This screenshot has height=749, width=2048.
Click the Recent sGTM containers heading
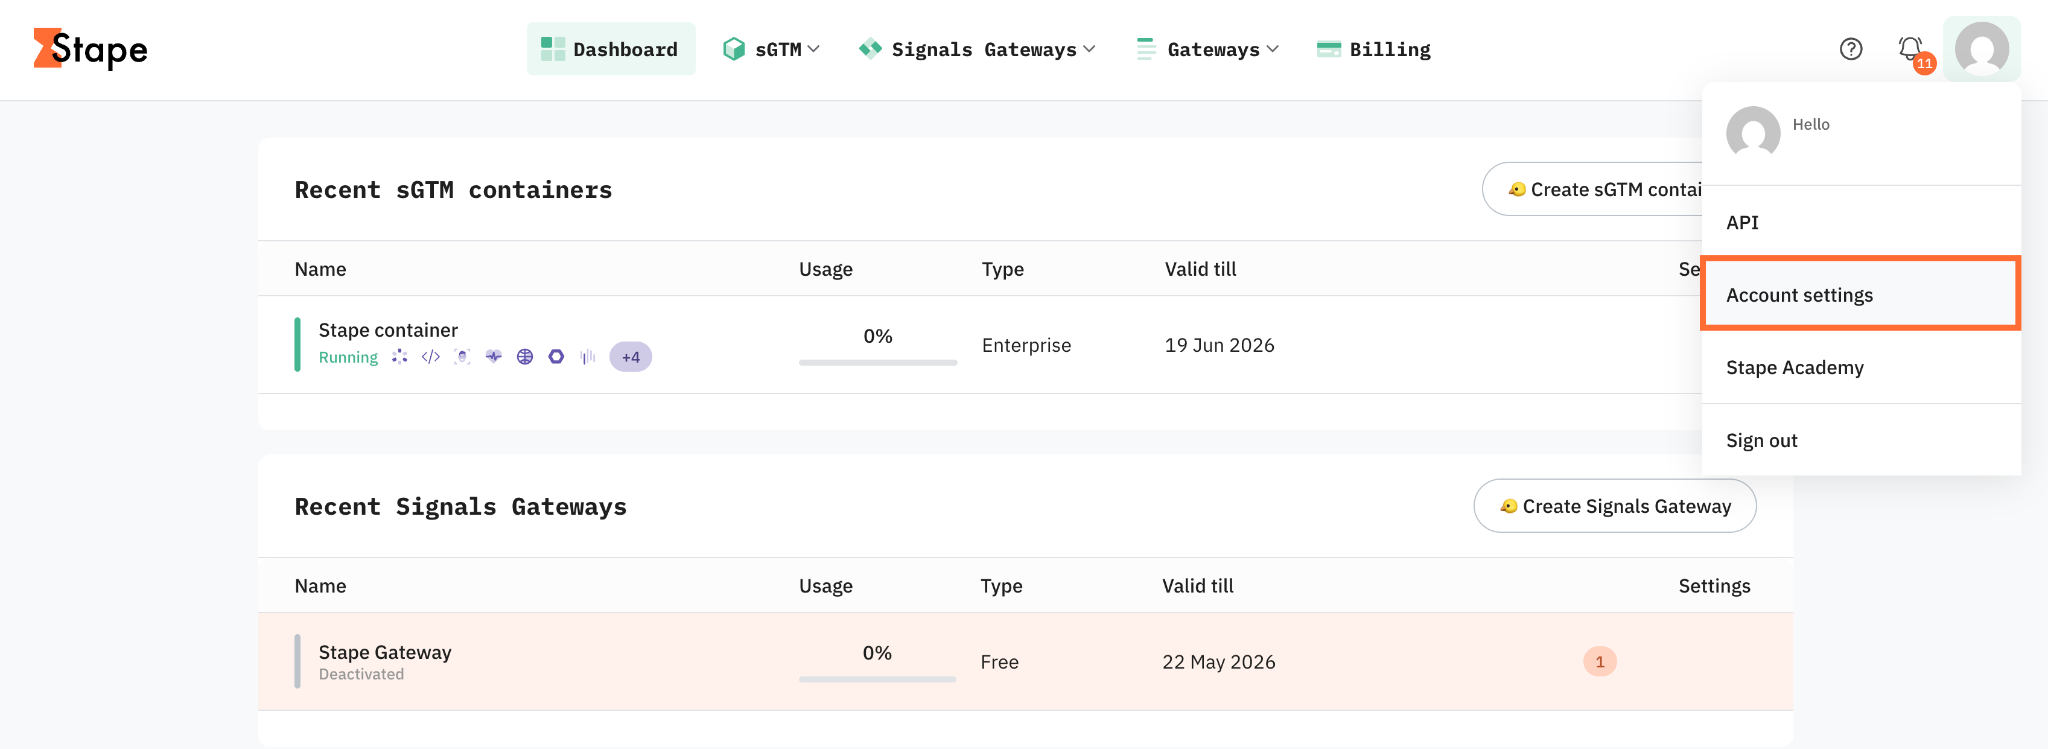(x=453, y=190)
